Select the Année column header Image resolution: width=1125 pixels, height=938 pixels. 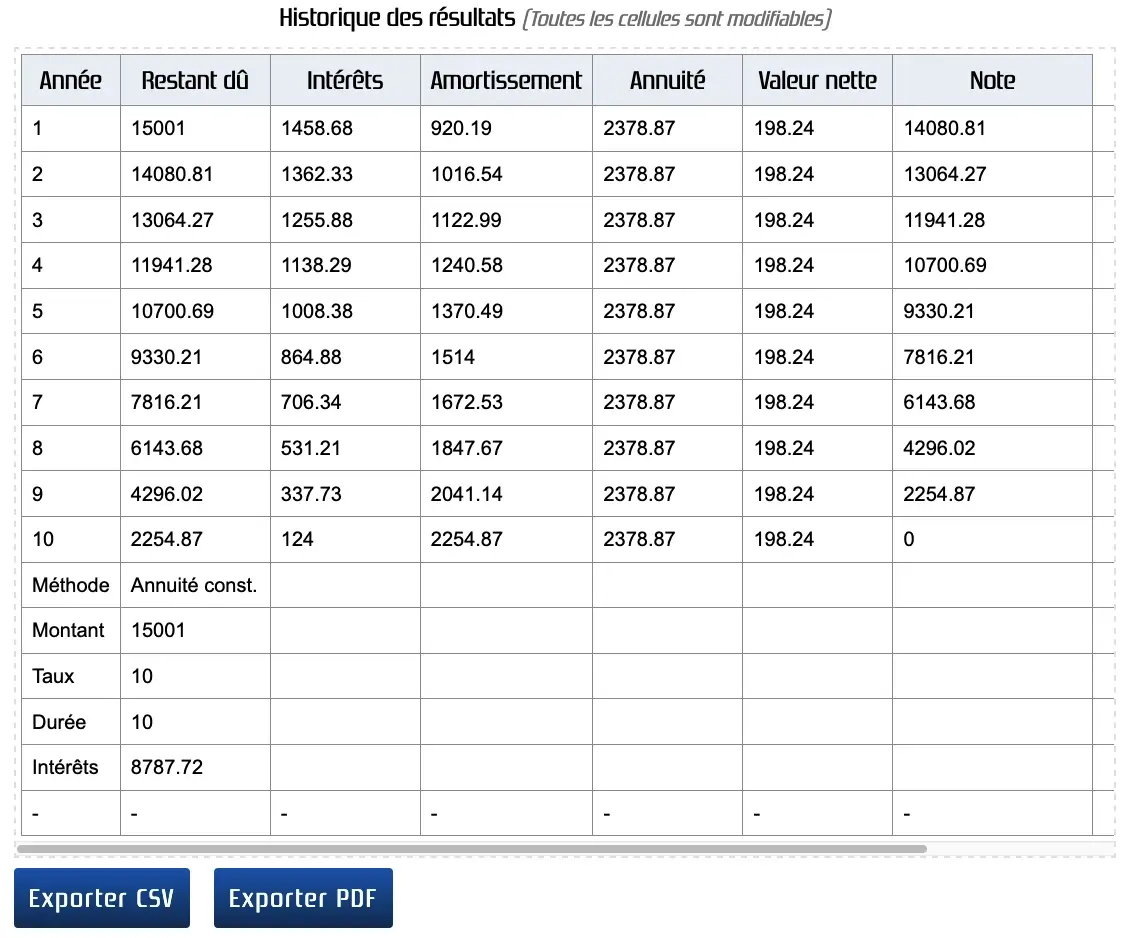pos(71,80)
